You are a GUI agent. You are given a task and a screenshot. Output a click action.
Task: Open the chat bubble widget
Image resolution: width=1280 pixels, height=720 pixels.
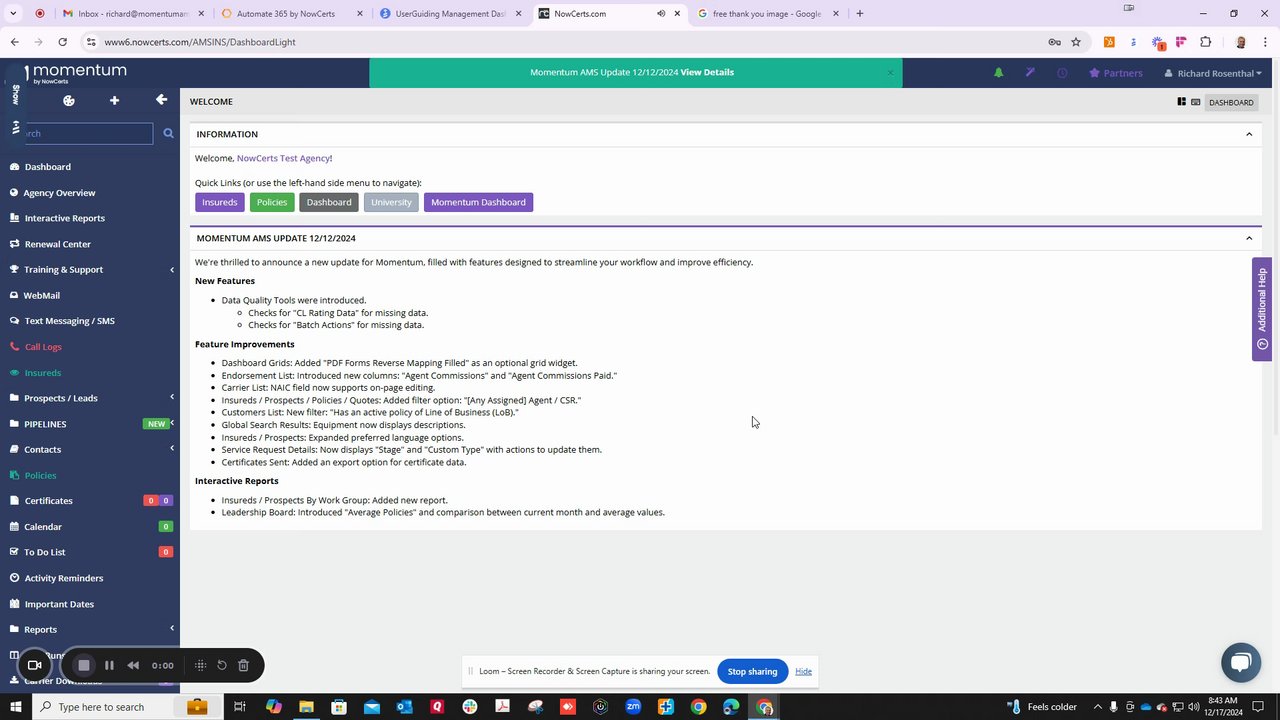click(1241, 662)
